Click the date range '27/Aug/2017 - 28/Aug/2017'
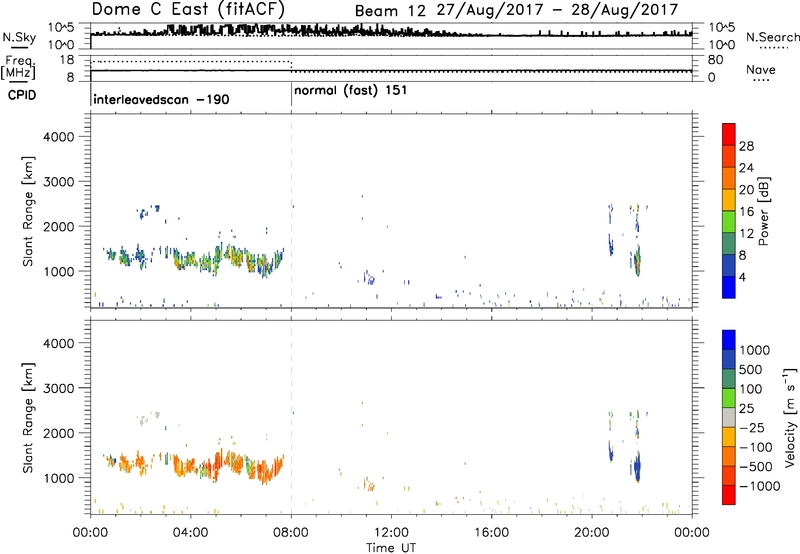 click(x=557, y=10)
